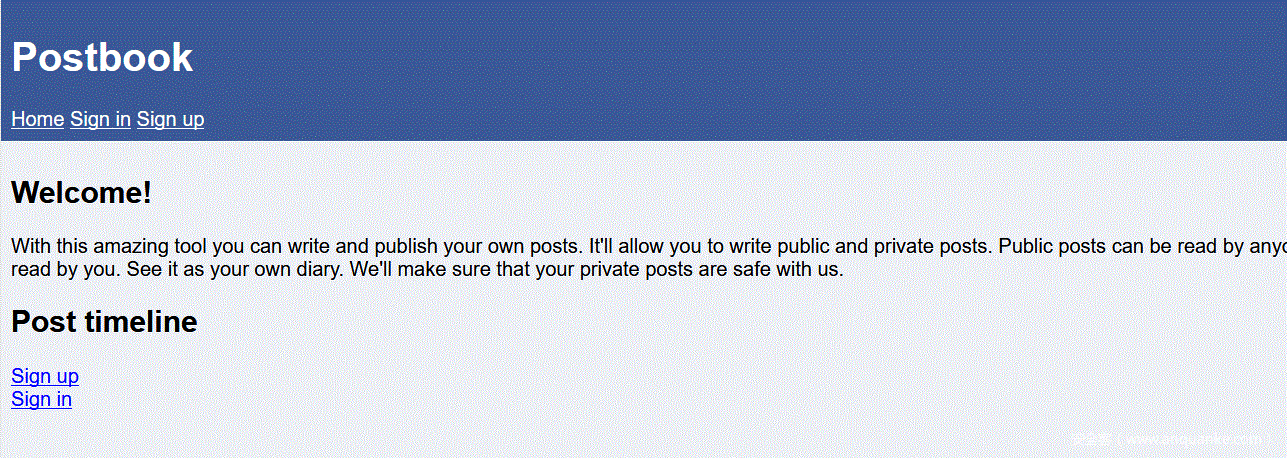Click the Post timeline heading
1287x458 pixels.
104,322
